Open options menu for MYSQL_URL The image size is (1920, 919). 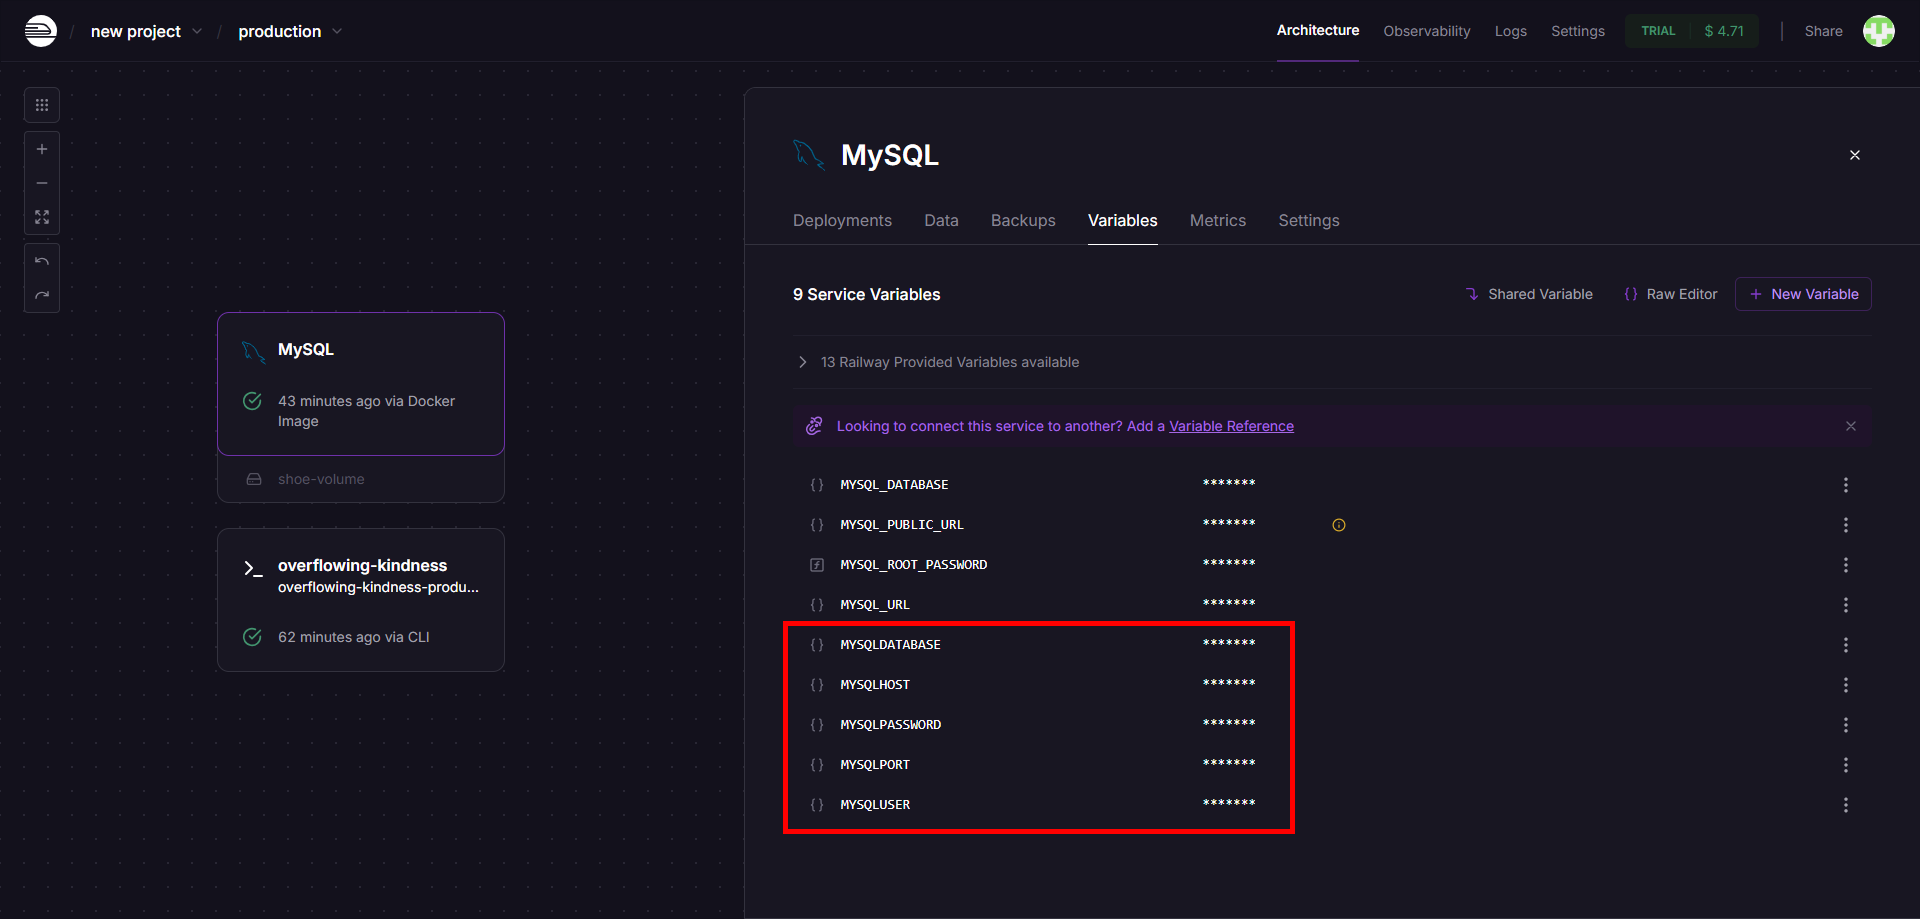point(1846,605)
